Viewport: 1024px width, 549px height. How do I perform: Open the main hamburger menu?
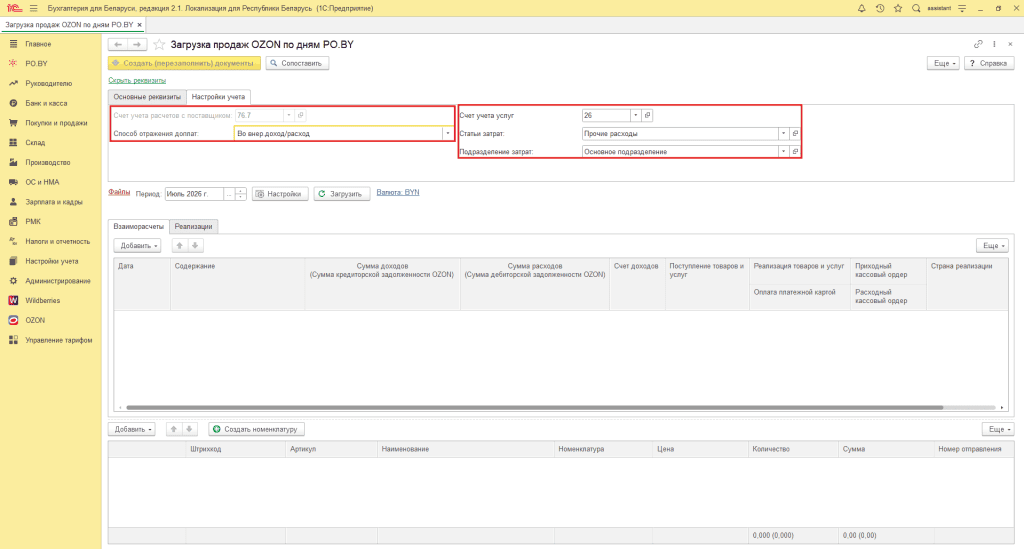[33, 8]
